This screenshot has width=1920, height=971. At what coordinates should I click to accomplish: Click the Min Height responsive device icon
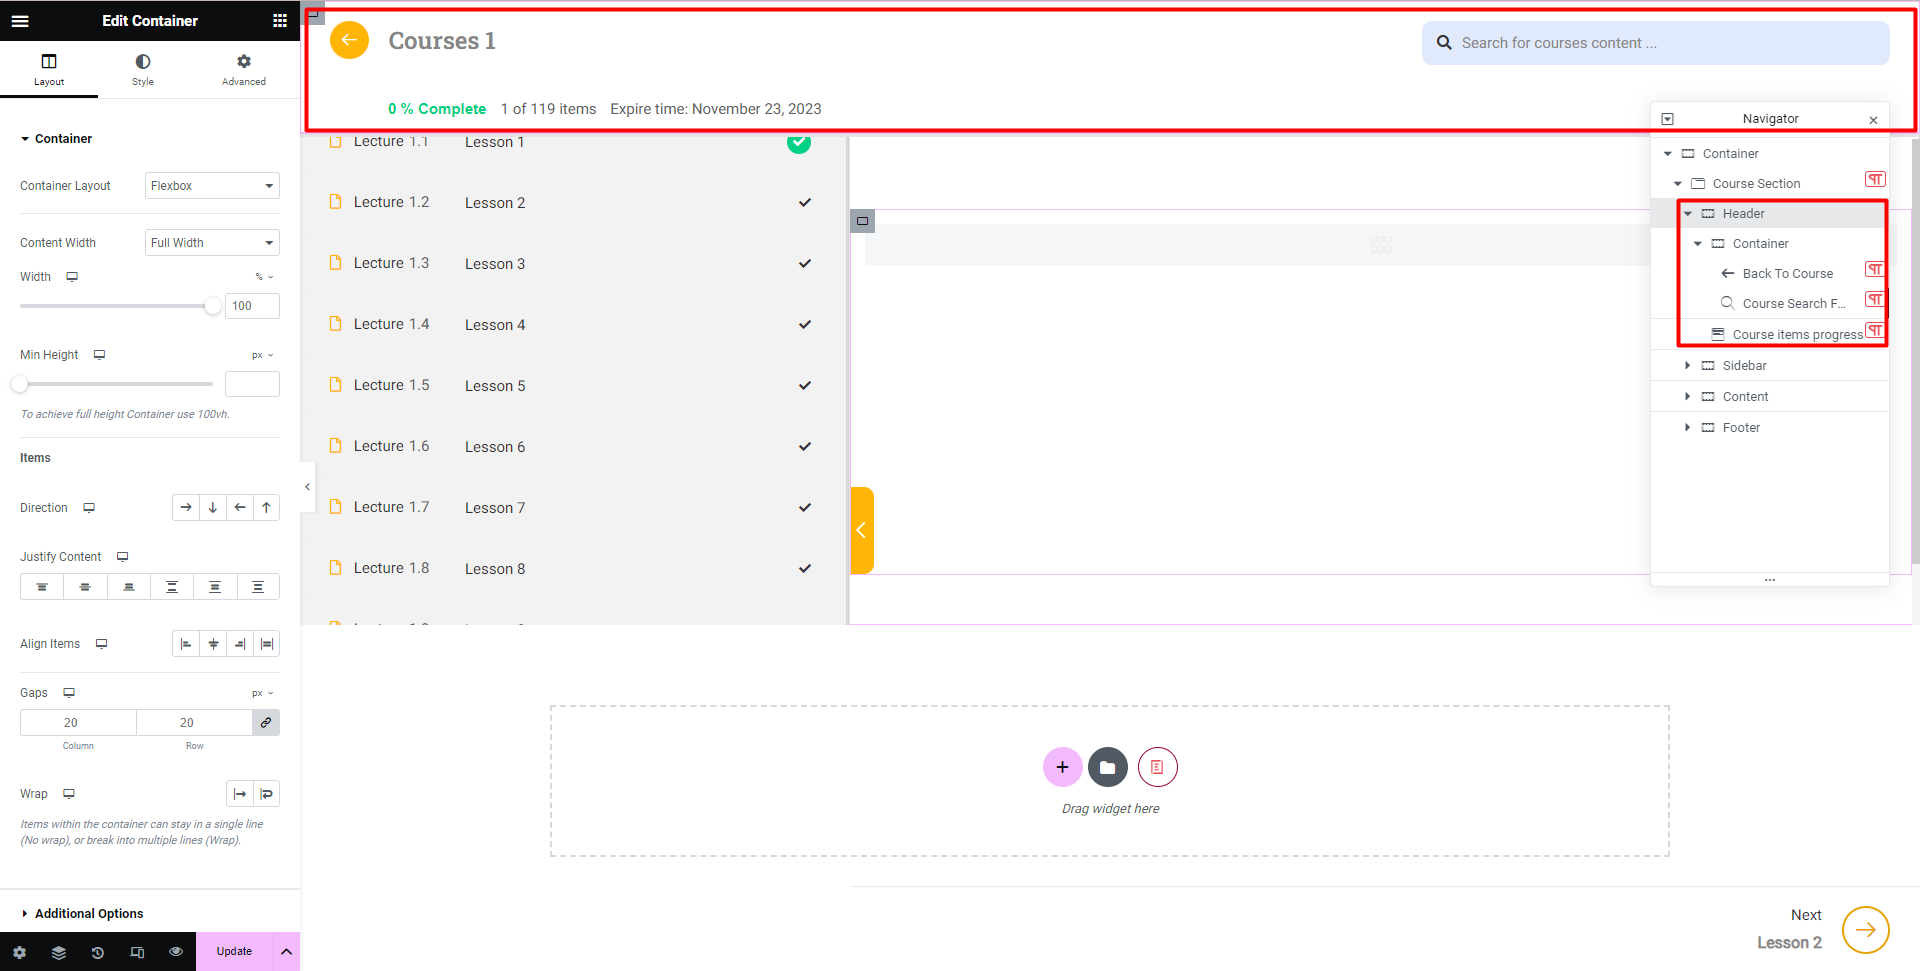(99, 355)
